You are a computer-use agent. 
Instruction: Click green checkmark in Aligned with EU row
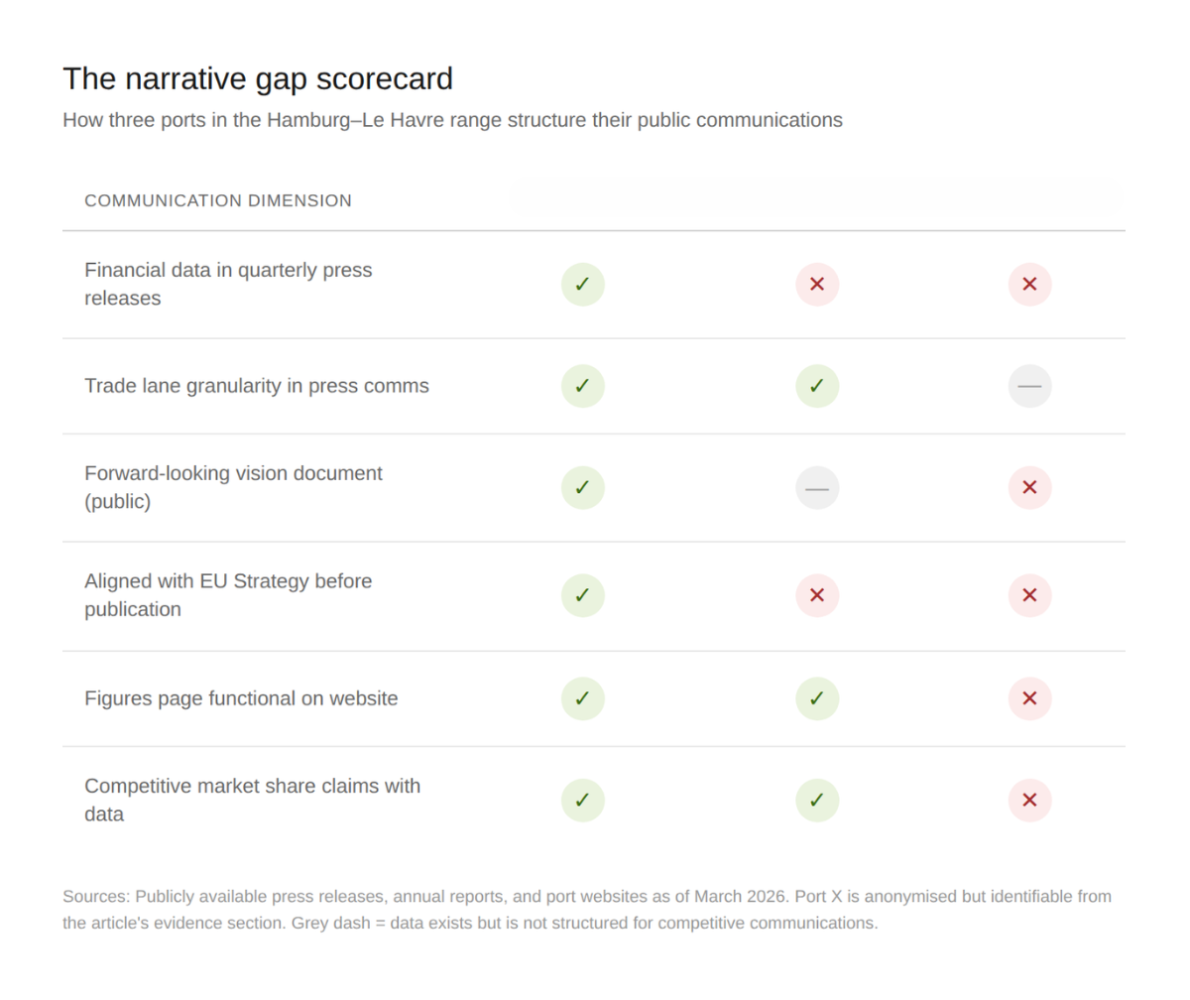(583, 596)
